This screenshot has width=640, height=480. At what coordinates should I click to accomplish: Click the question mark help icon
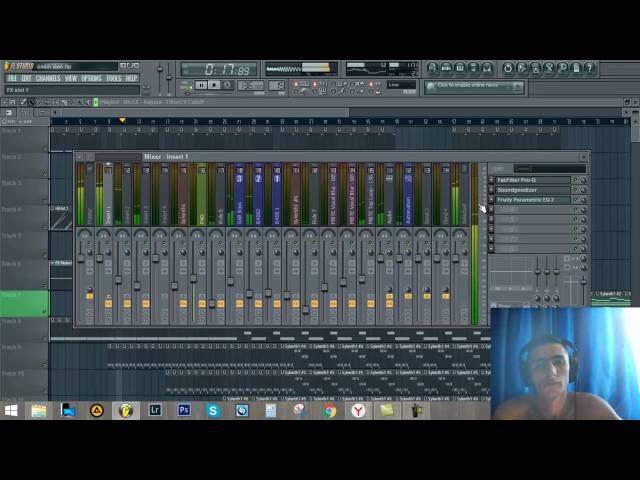[589, 68]
